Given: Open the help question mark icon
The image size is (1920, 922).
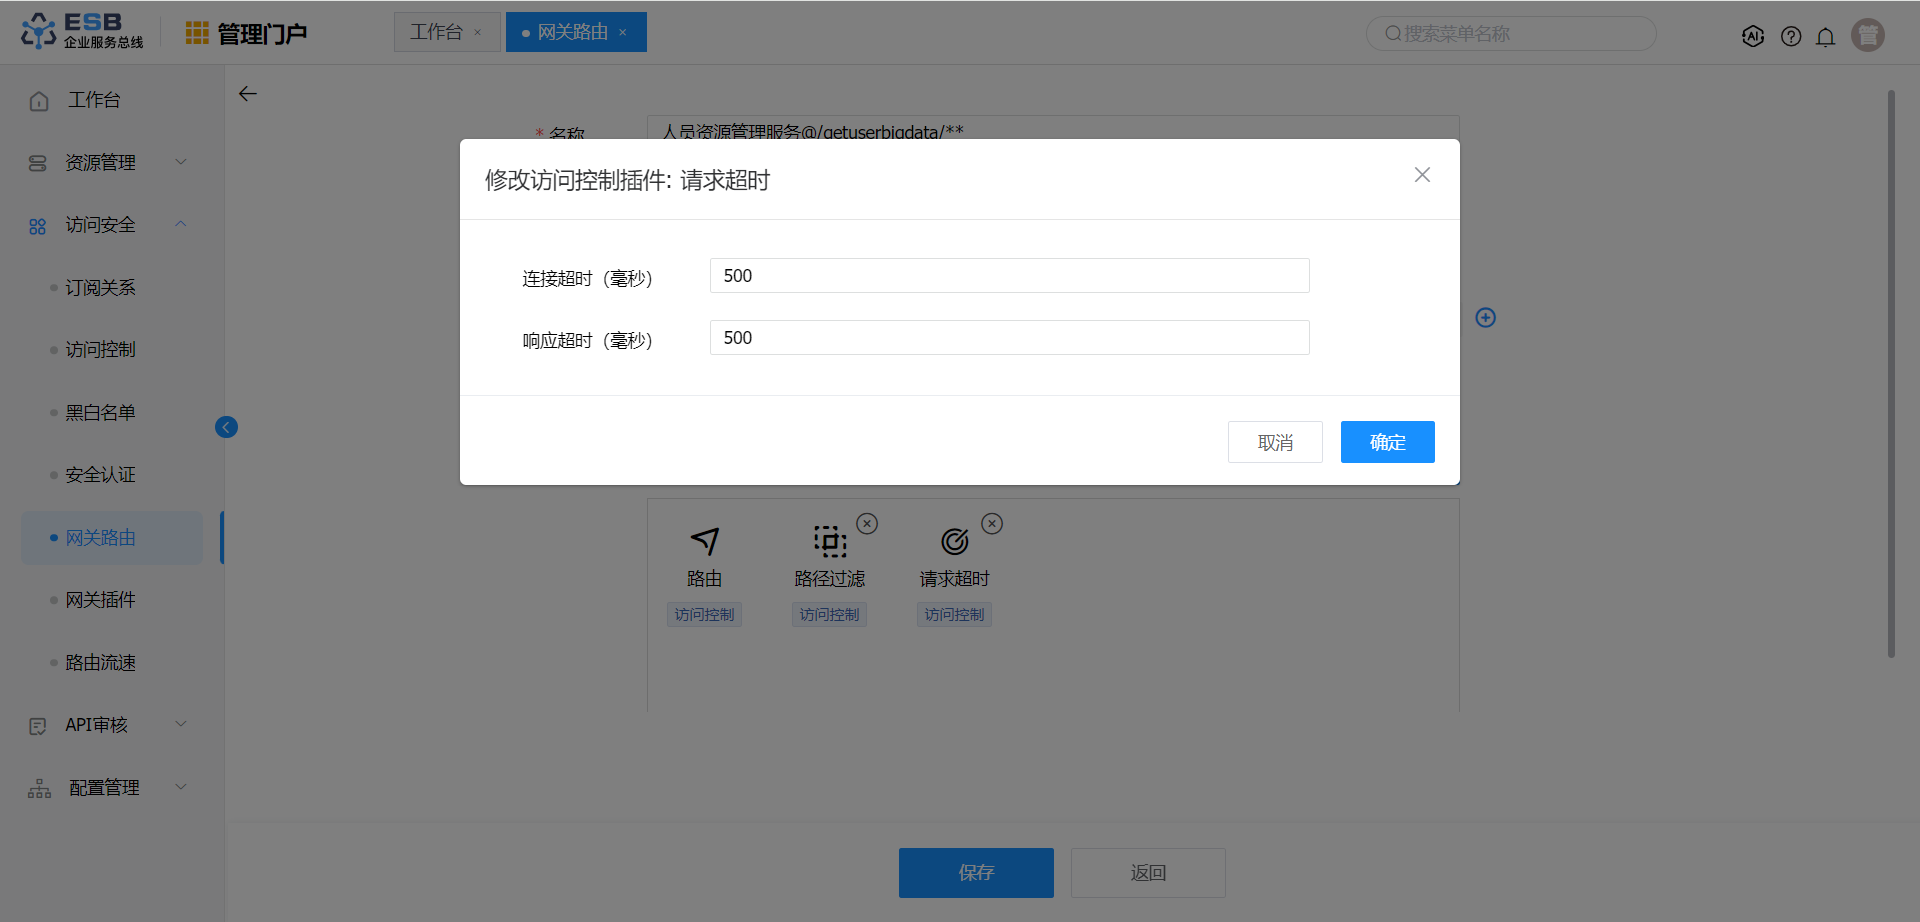Looking at the screenshot, I should pos(1791,36).
